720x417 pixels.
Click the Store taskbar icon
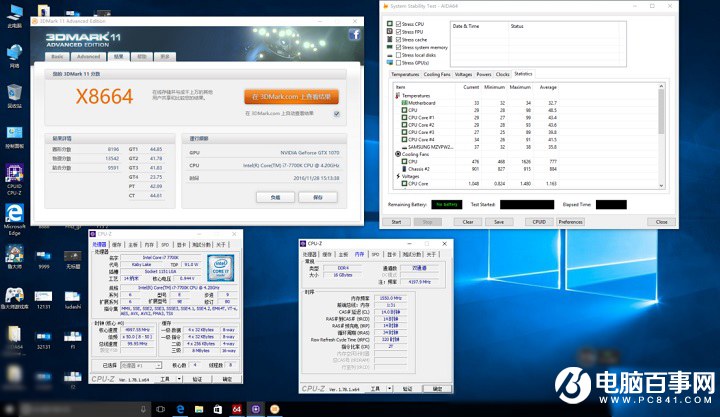click(218, 409)
